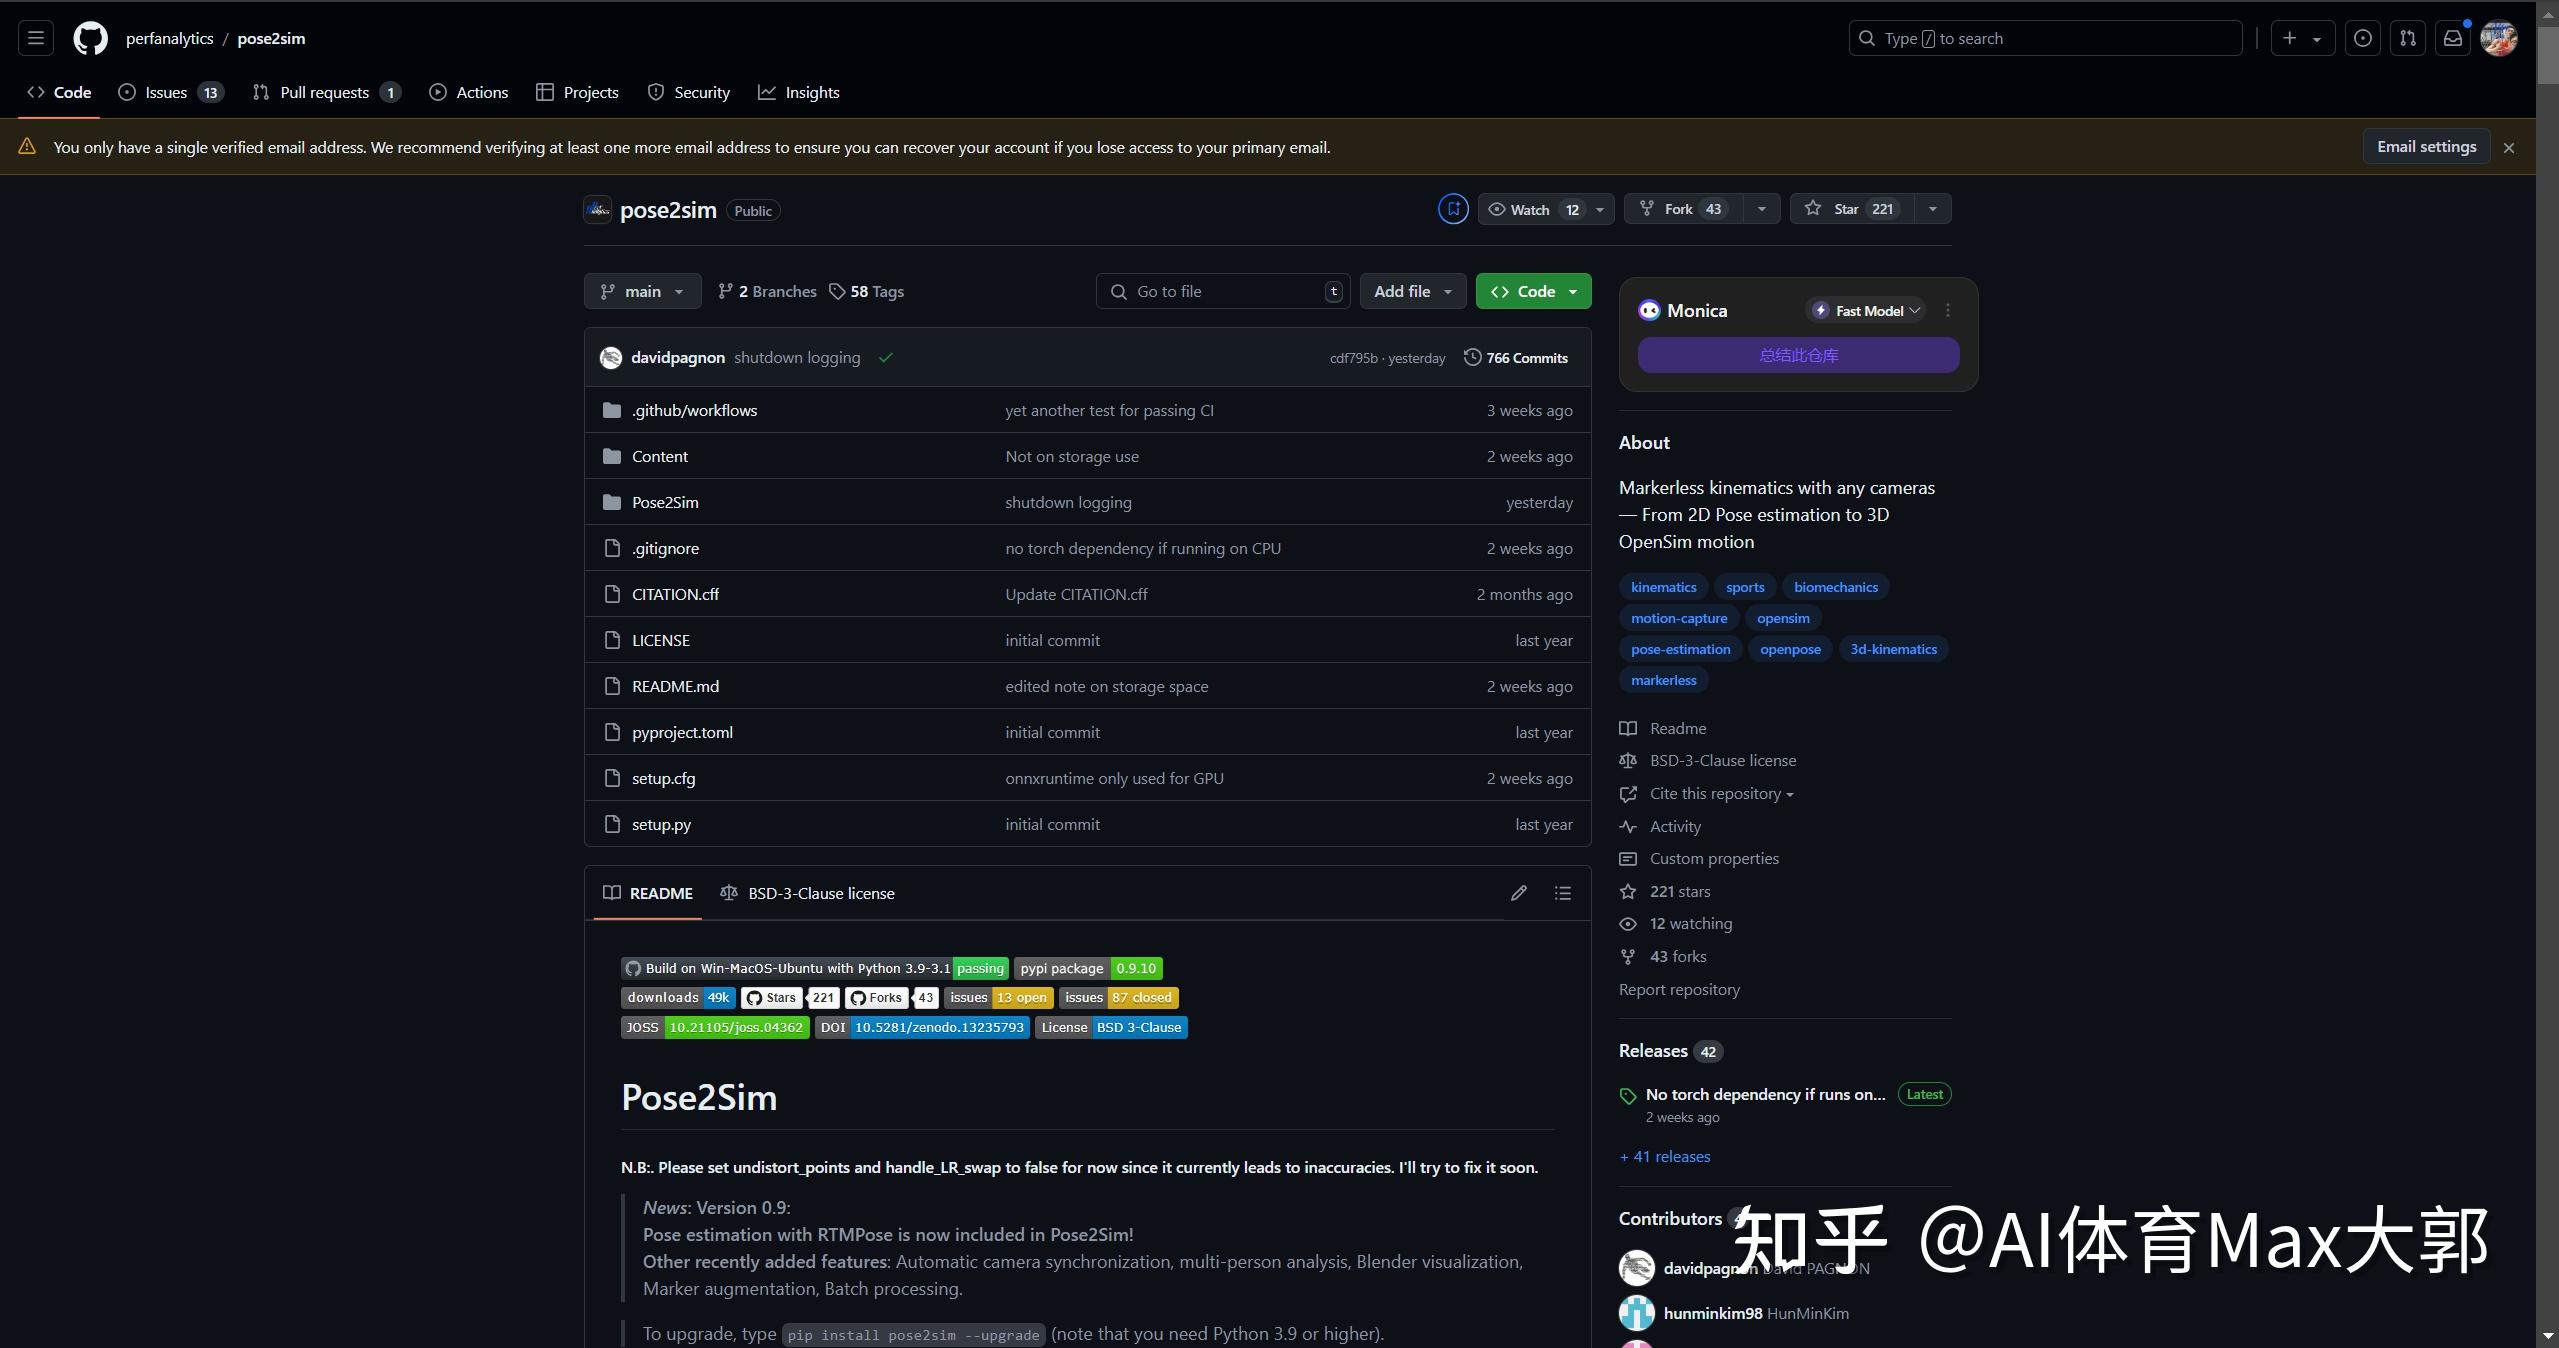Screen dimensions: 2559x1348
Task: Edit the README with the pencil icon
Action: pos(1517,893)
